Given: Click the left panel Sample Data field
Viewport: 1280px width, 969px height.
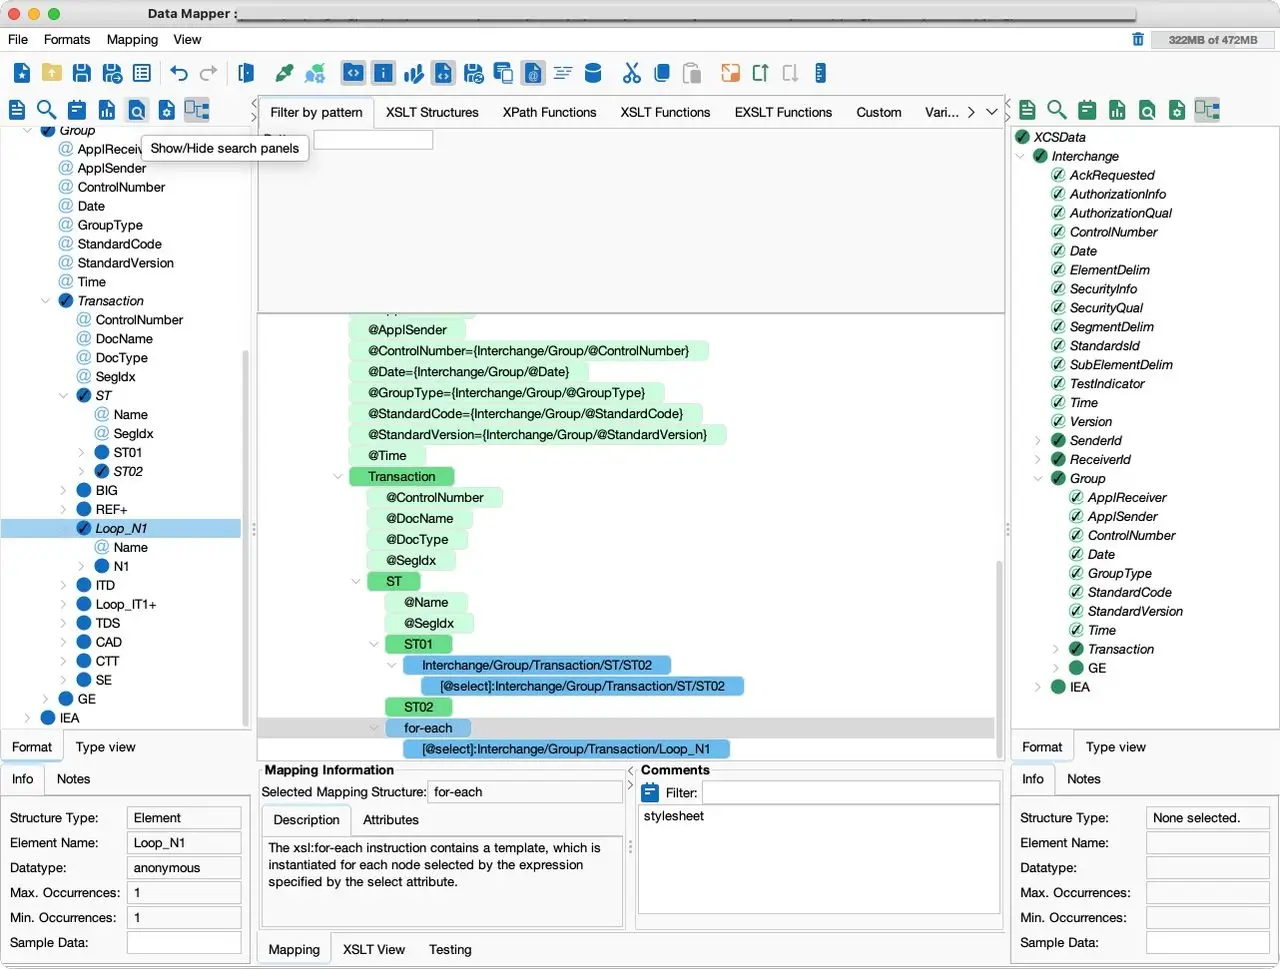Looking at the screenshot, I should (x=184, y=943).
